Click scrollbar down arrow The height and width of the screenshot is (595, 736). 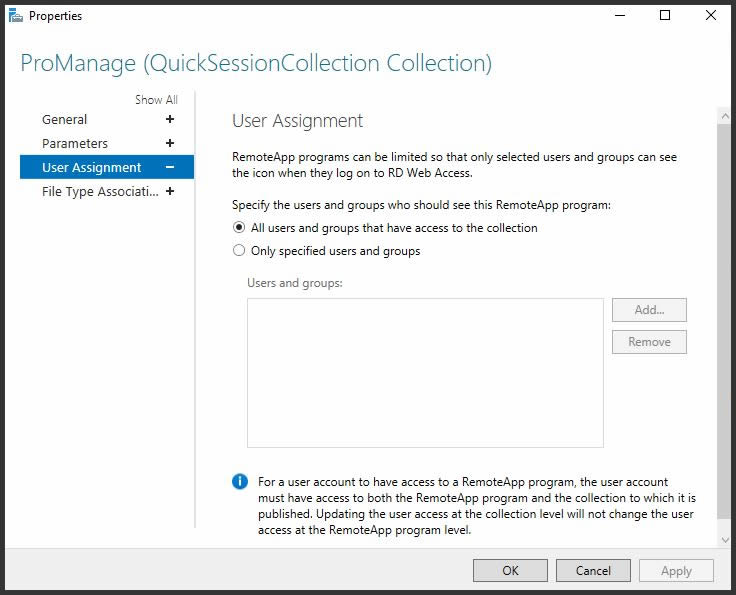(725, 540)
